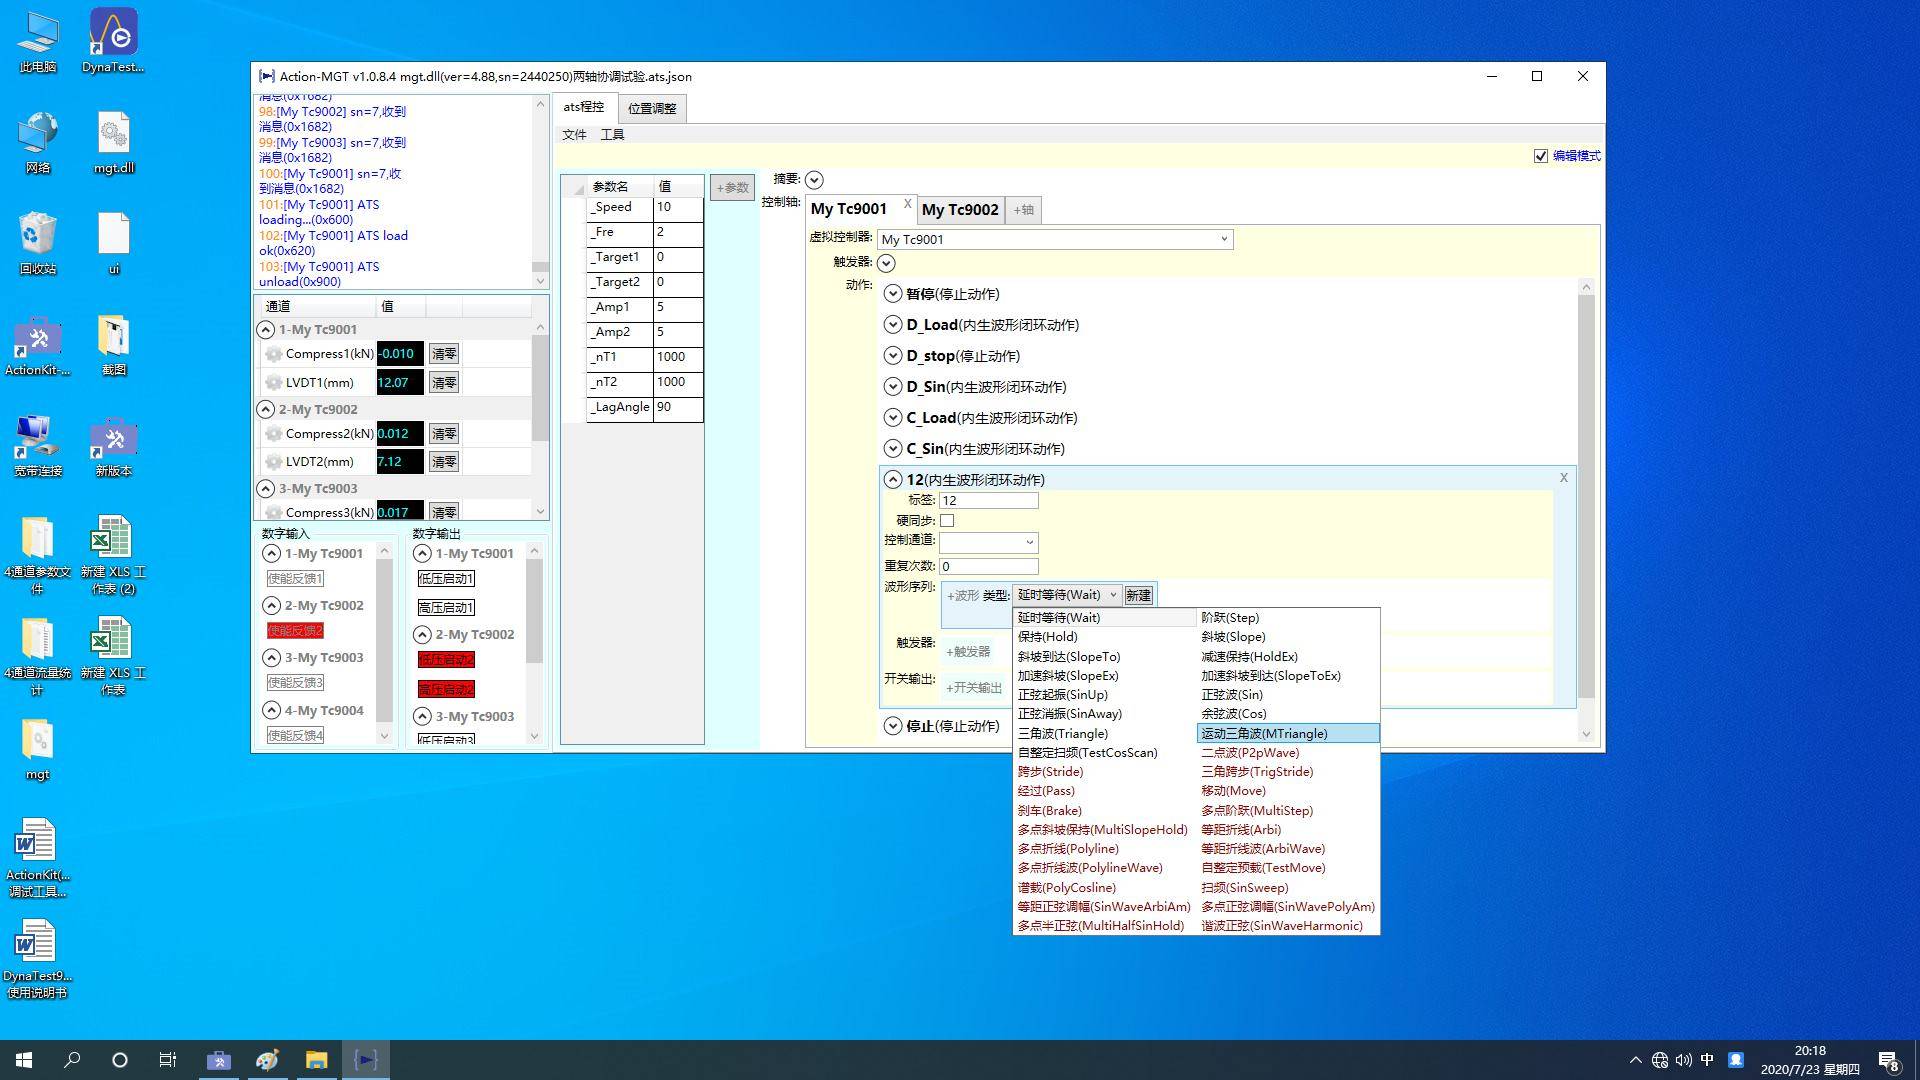Expand D_Load action chevron
Image resolution: width=1920 pixels, height=1080 pixels.
tap(892, 325)
